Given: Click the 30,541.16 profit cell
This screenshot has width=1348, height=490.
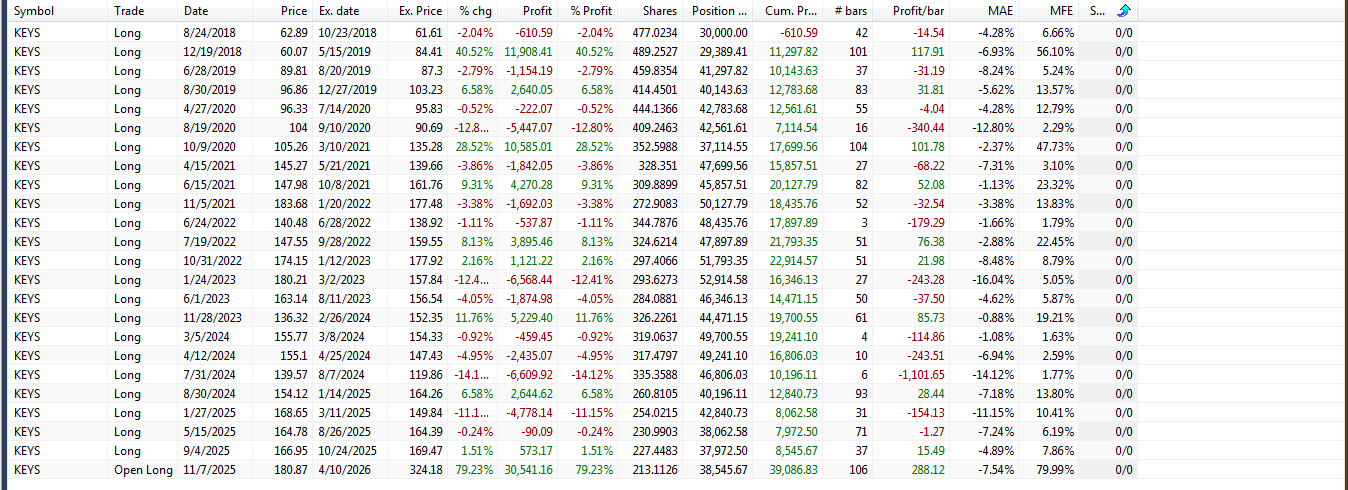Looking at the screenshot, I should [x=526, y=470].
